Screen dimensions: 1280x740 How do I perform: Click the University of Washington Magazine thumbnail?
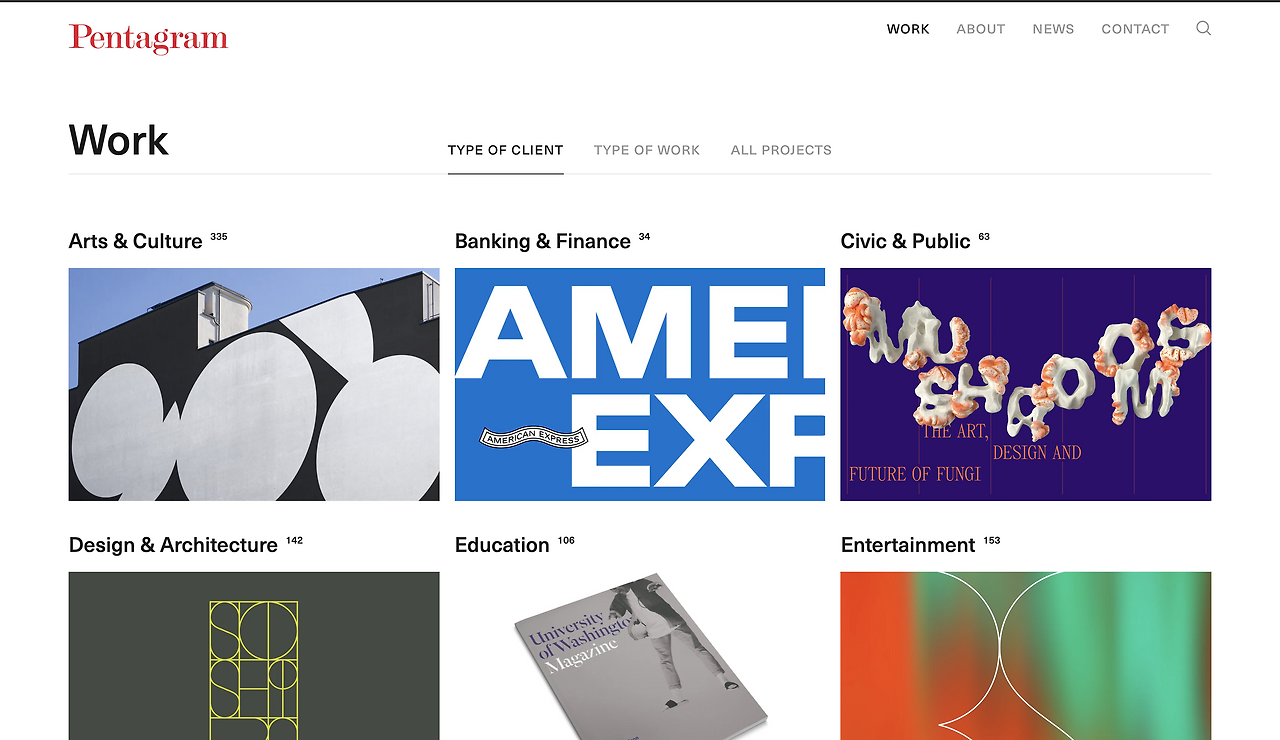click(x=640, y=656)
